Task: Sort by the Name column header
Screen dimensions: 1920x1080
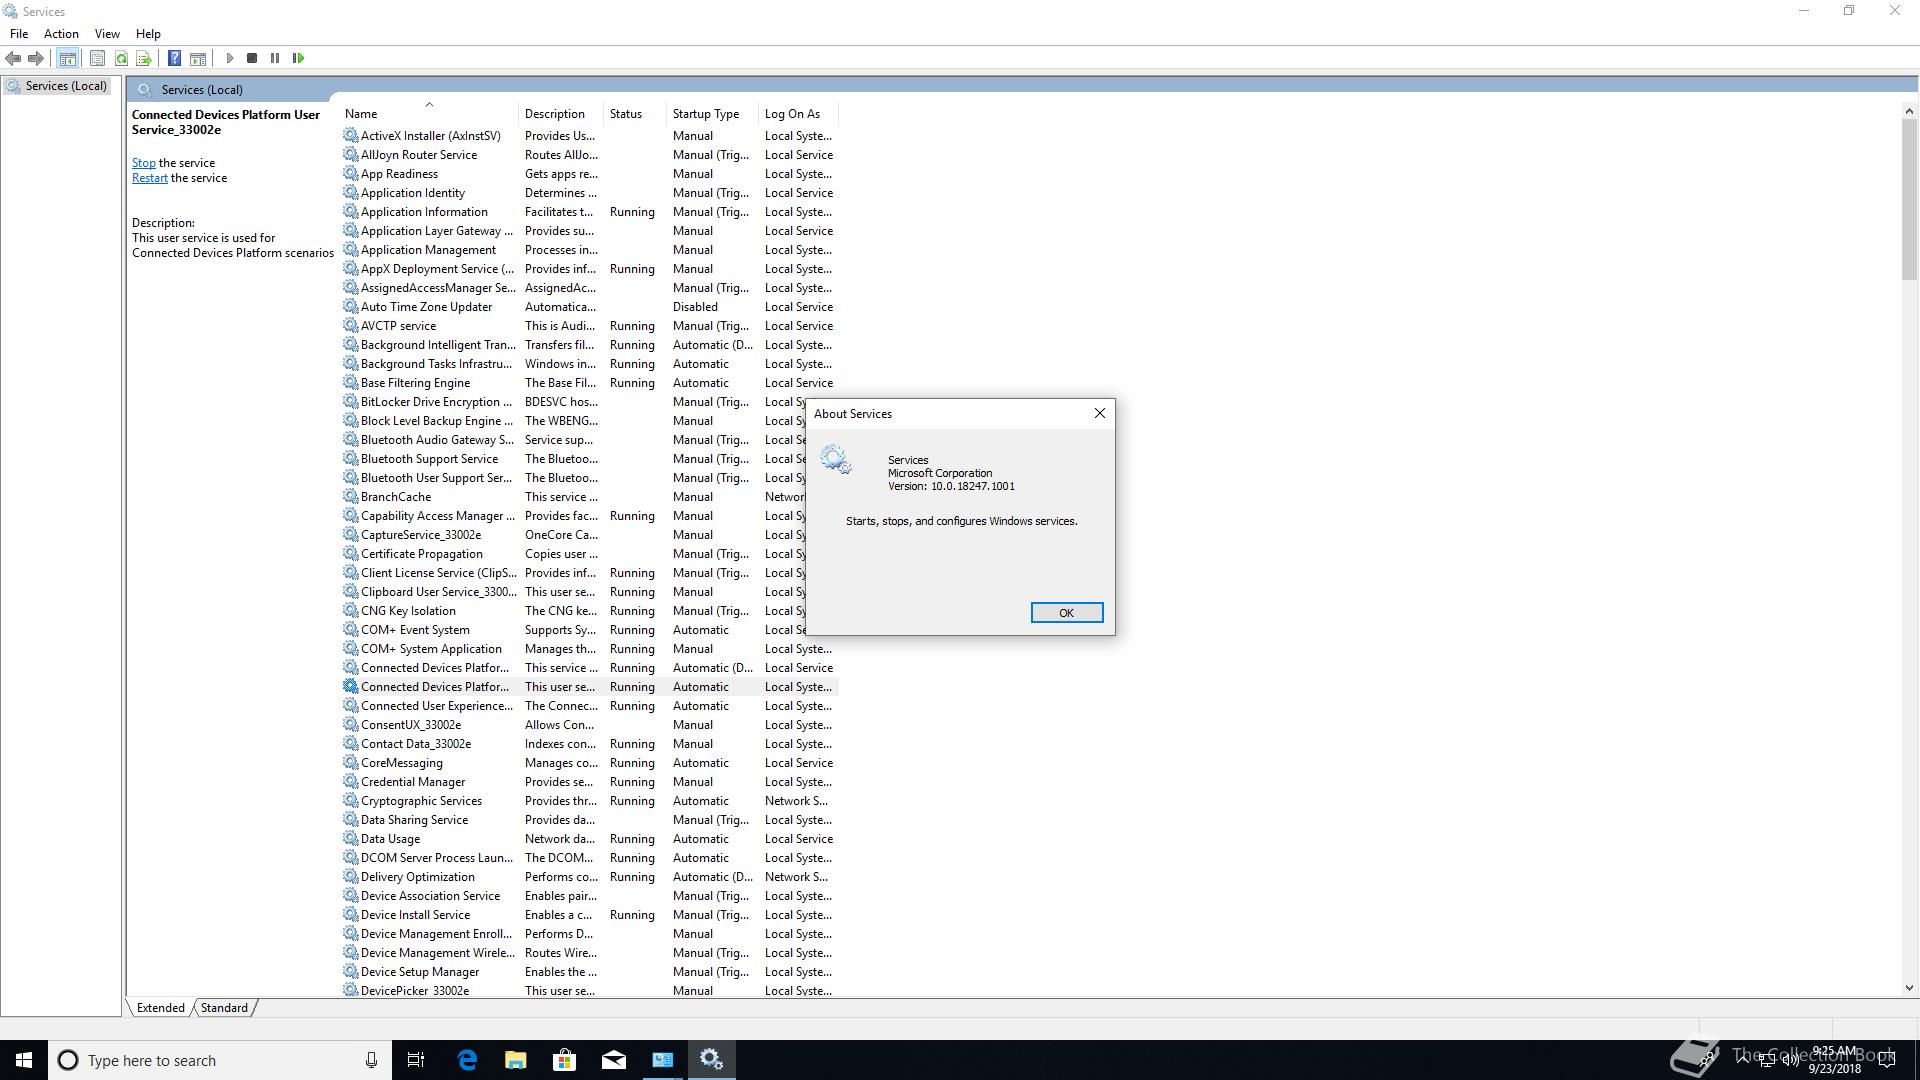Action: (x=361, y=114)
